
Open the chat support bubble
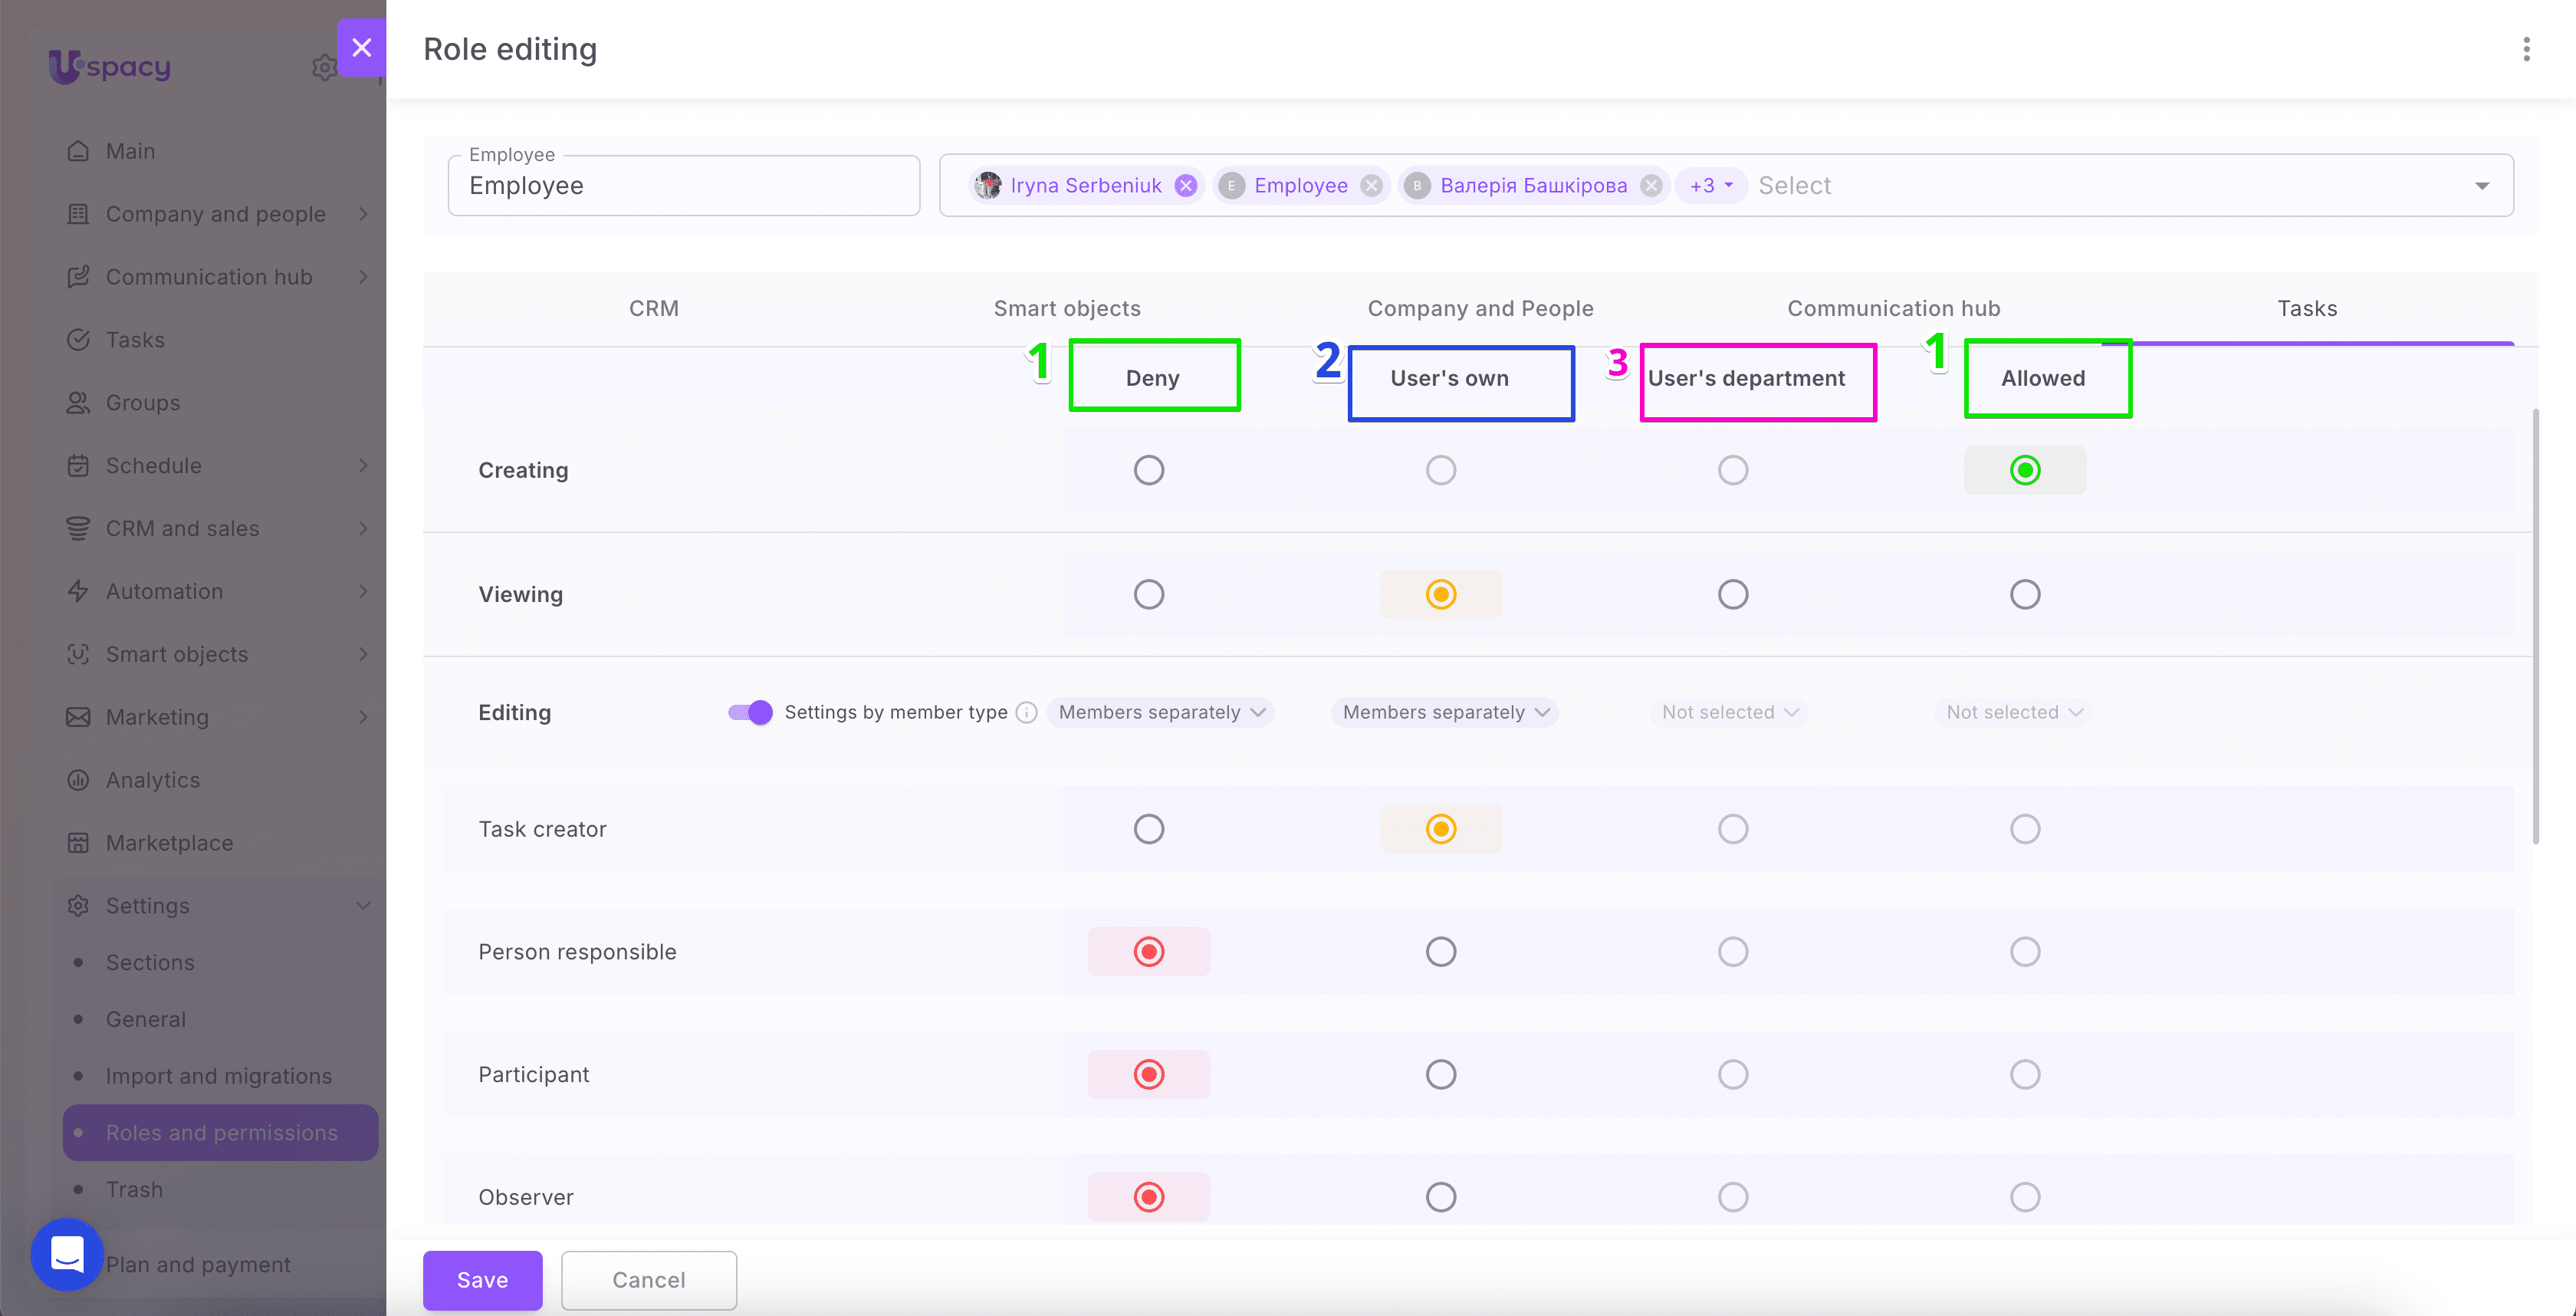click(67, 1254)
